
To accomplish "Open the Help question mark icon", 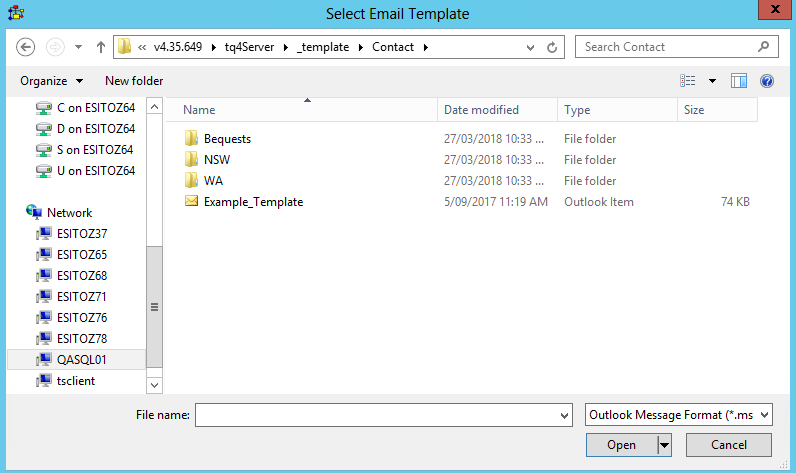I will 767,81.
